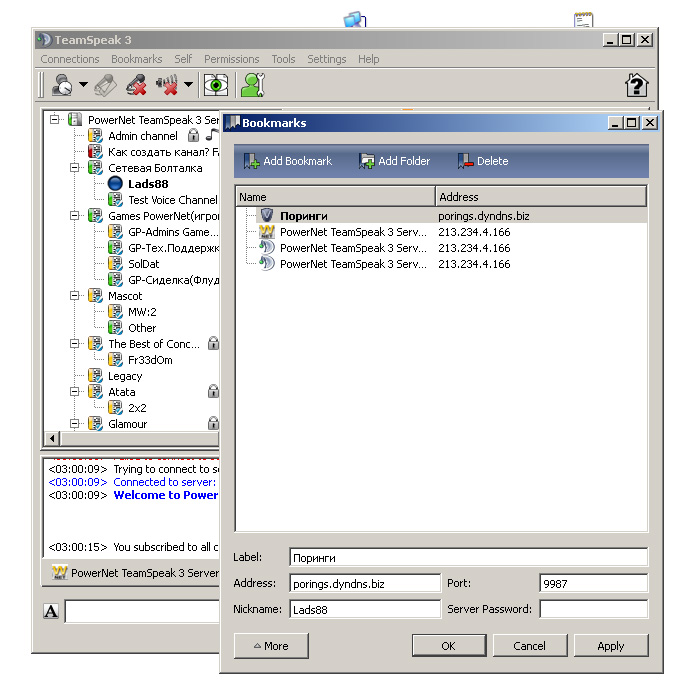Image resolution: width=700 pixels, height=700 pixels.
Task: Click Add Bookmark in Bookmarks dialog
Action: (x=288, y=161)
